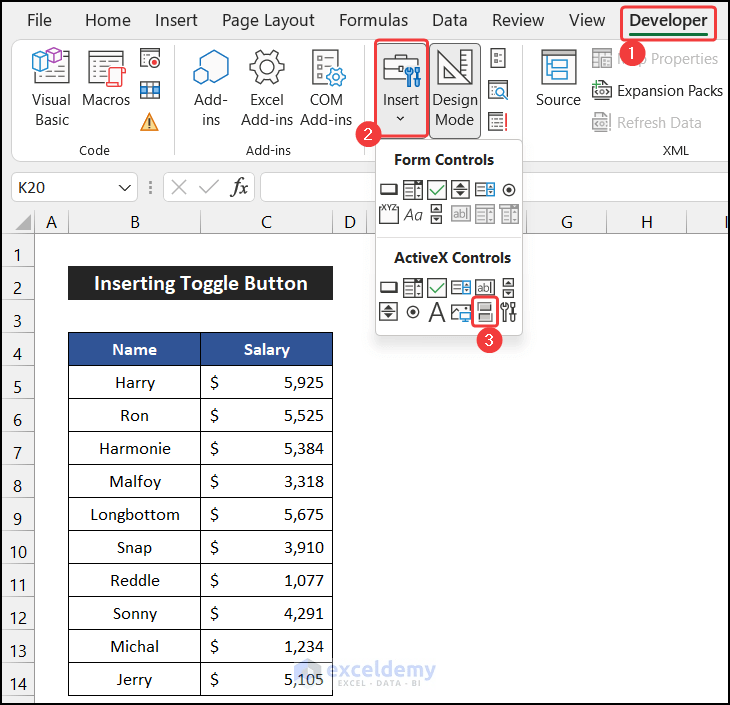The height and width of the screenshot is (705, 730).
Task: Click the formula bar Cancel X
Action: click(179, 188)
